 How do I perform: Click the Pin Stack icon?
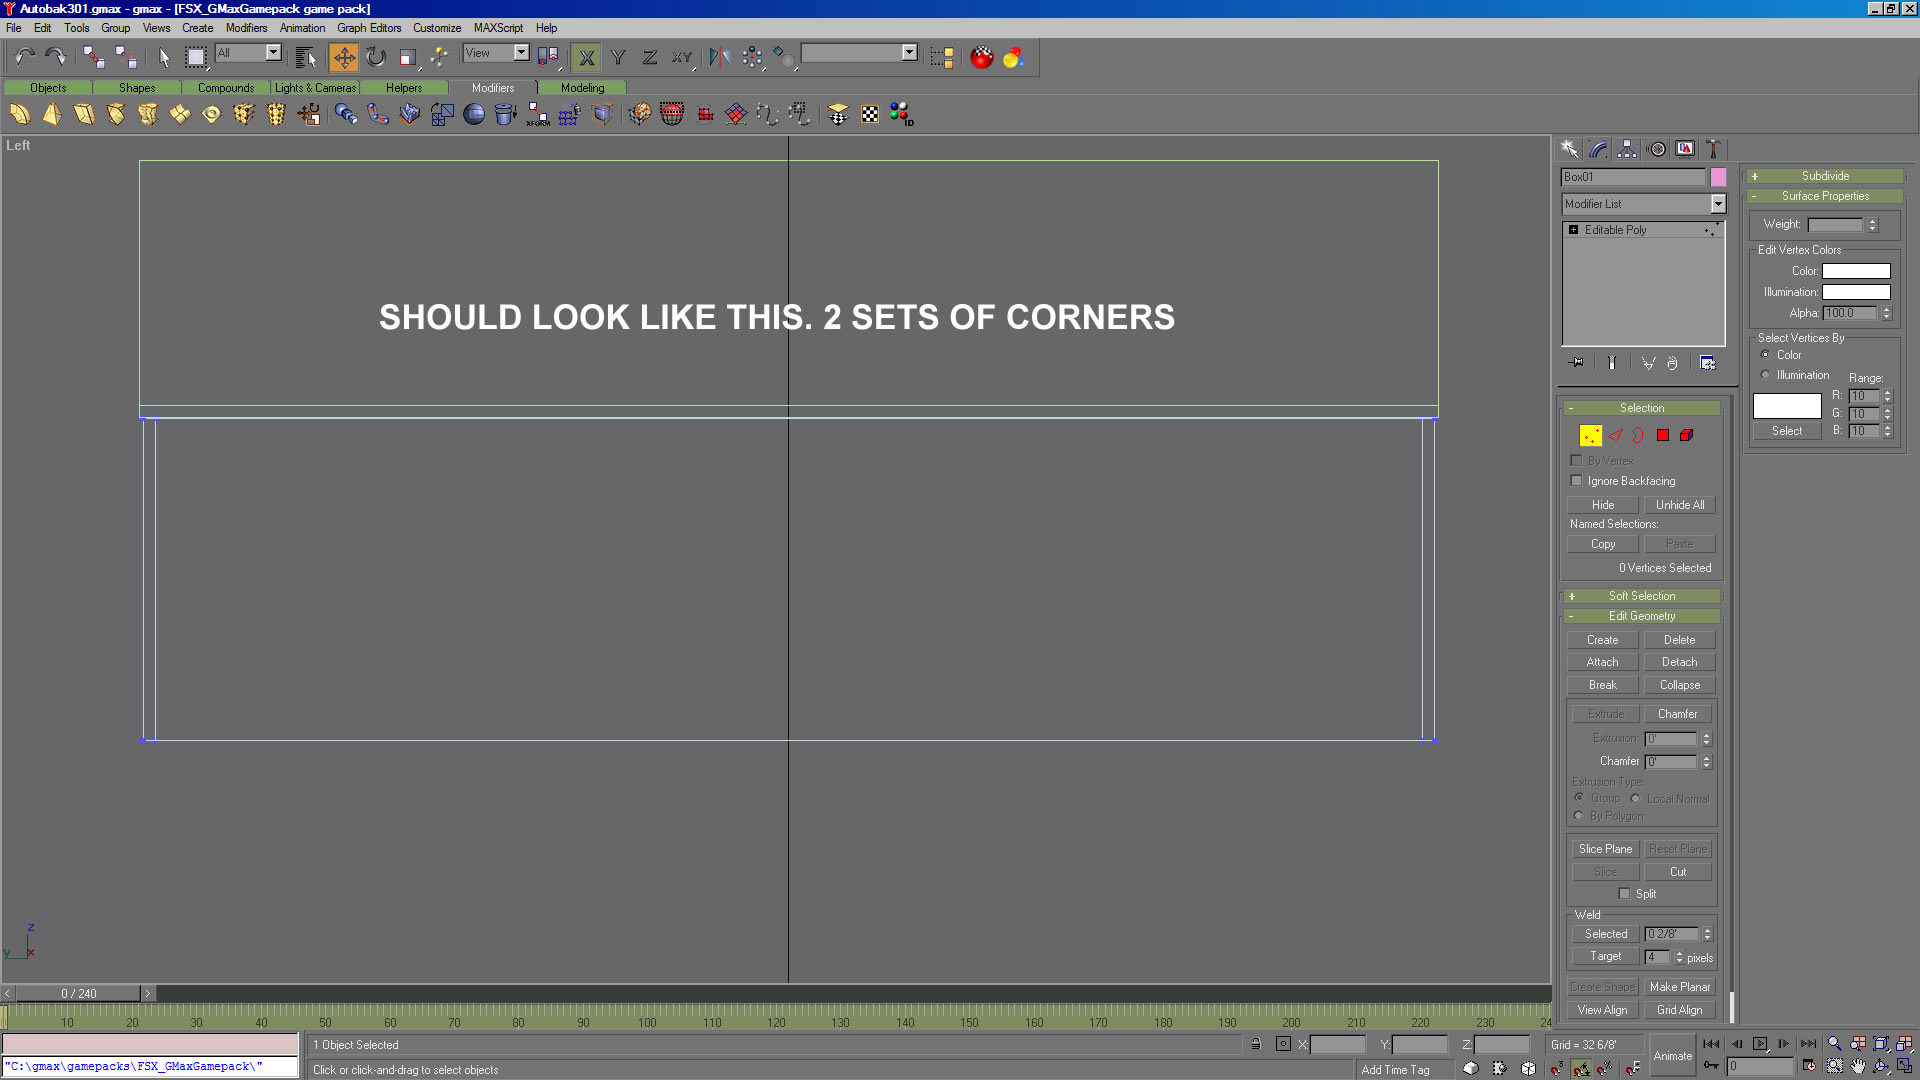click(1577, 363)
